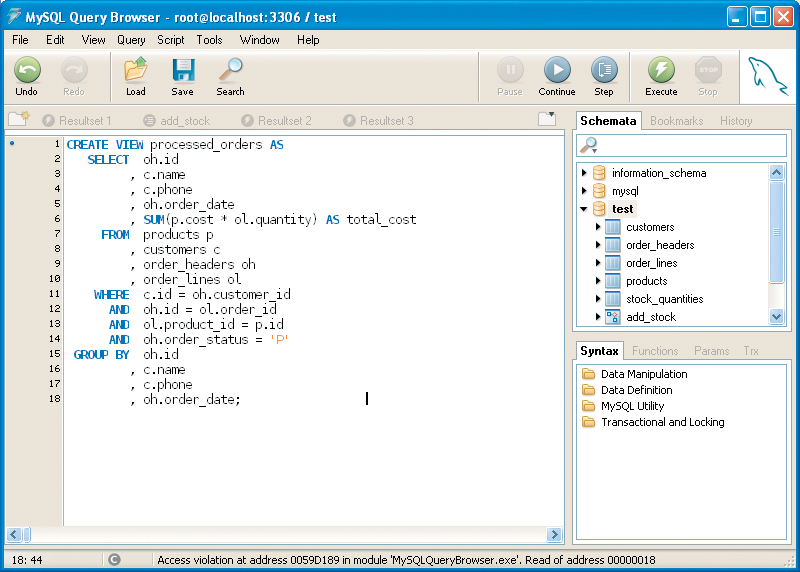Expand the products table node
The image size is (800, 572).
coord(598,281)
